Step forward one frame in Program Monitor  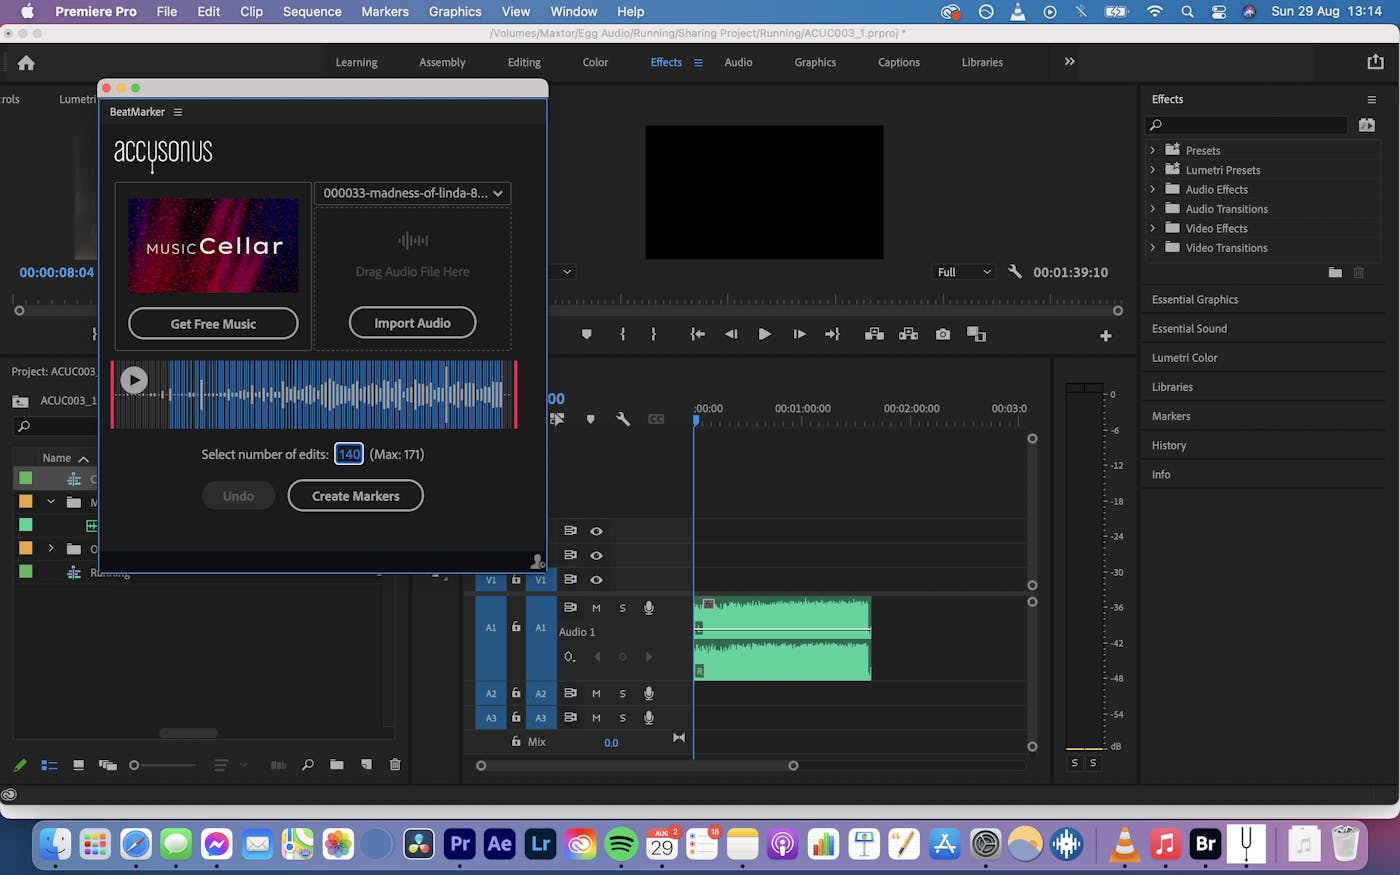[799, 334]
